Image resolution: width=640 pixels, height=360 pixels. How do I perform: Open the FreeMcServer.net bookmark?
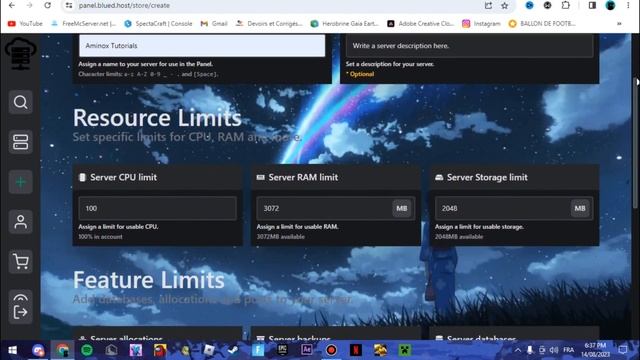[83, 24]
